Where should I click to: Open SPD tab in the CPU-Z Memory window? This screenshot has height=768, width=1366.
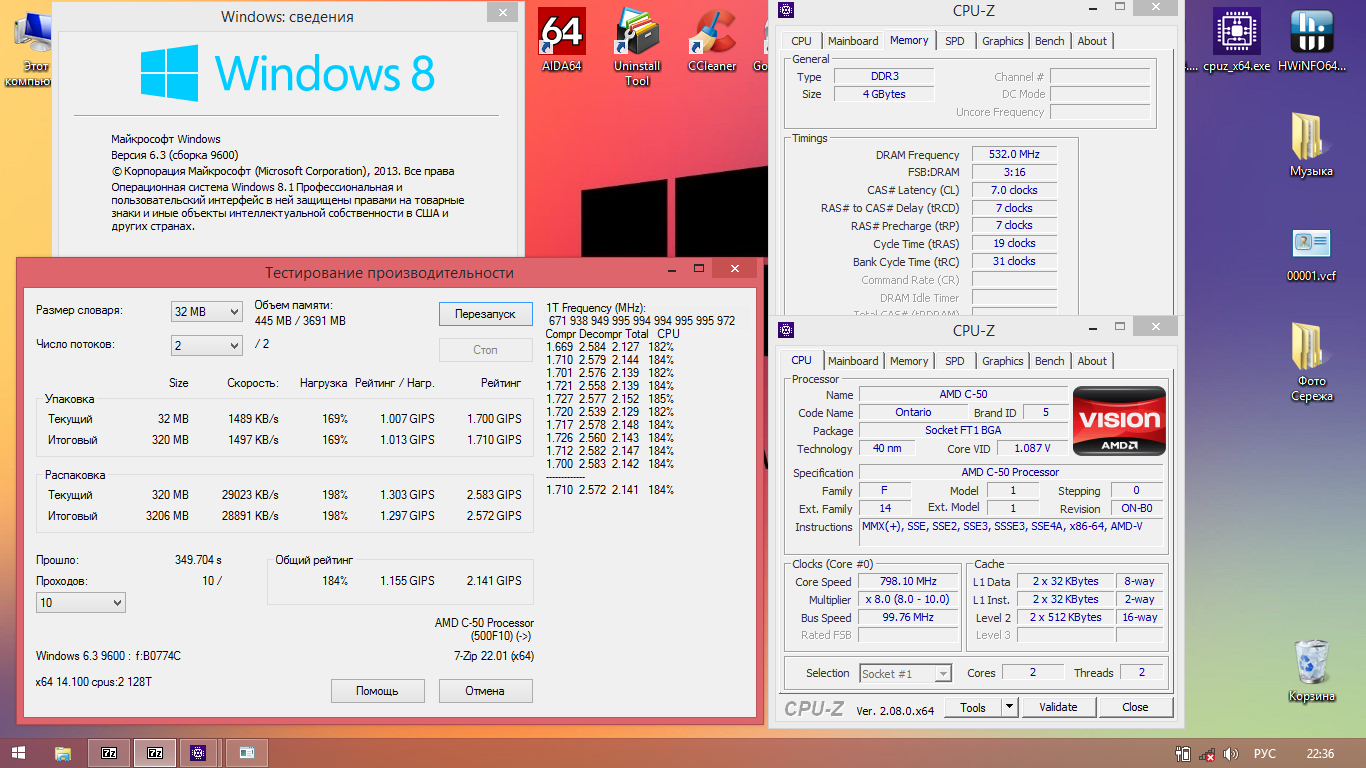tap(955, 41)
